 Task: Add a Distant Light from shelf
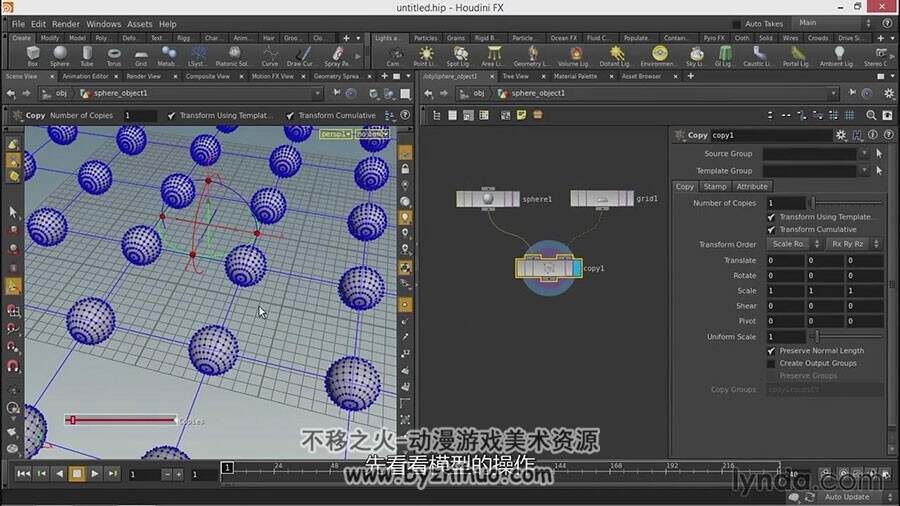616,56
